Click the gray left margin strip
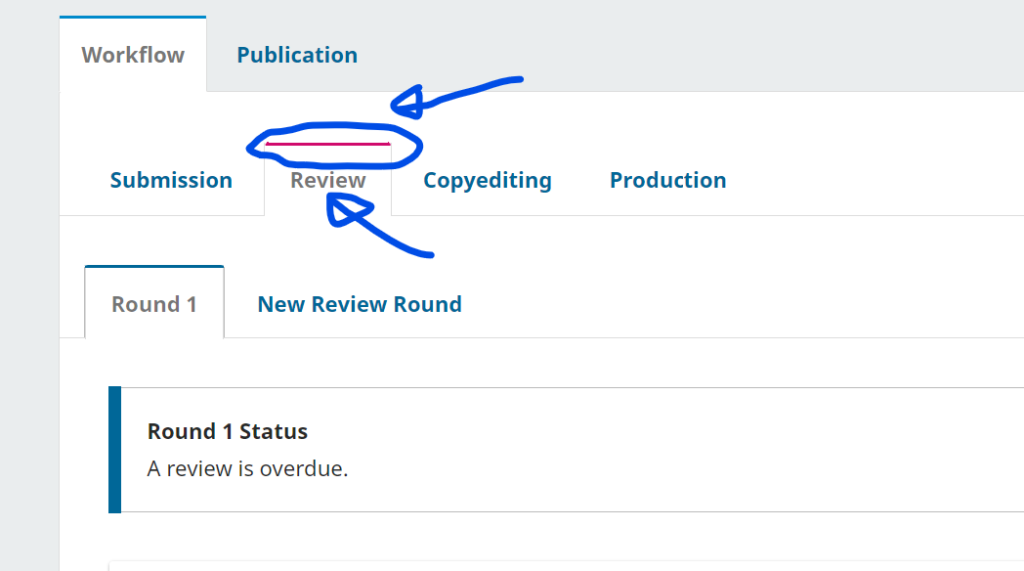 pyautogui.click(x=29, y=294)
